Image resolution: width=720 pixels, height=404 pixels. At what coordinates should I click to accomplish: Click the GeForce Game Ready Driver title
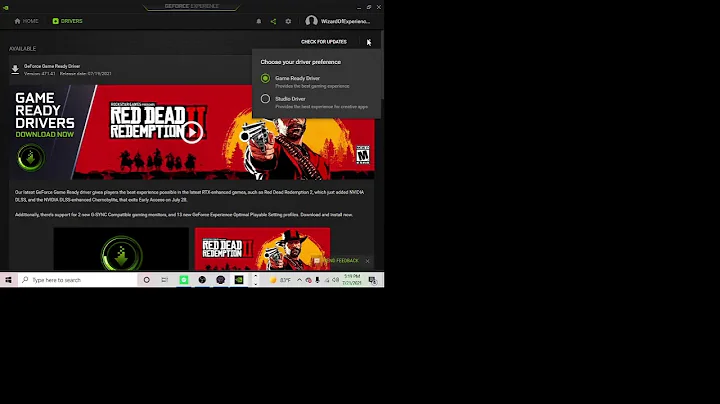52,66
